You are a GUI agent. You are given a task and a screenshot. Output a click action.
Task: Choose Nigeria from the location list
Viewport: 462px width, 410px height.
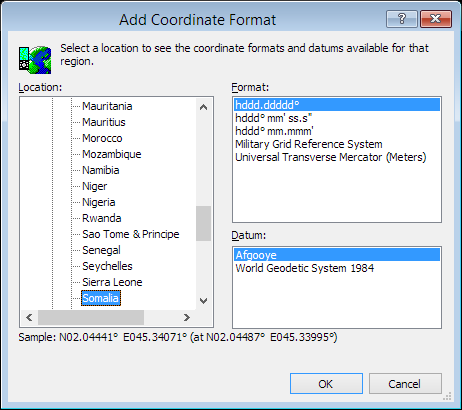99,202
